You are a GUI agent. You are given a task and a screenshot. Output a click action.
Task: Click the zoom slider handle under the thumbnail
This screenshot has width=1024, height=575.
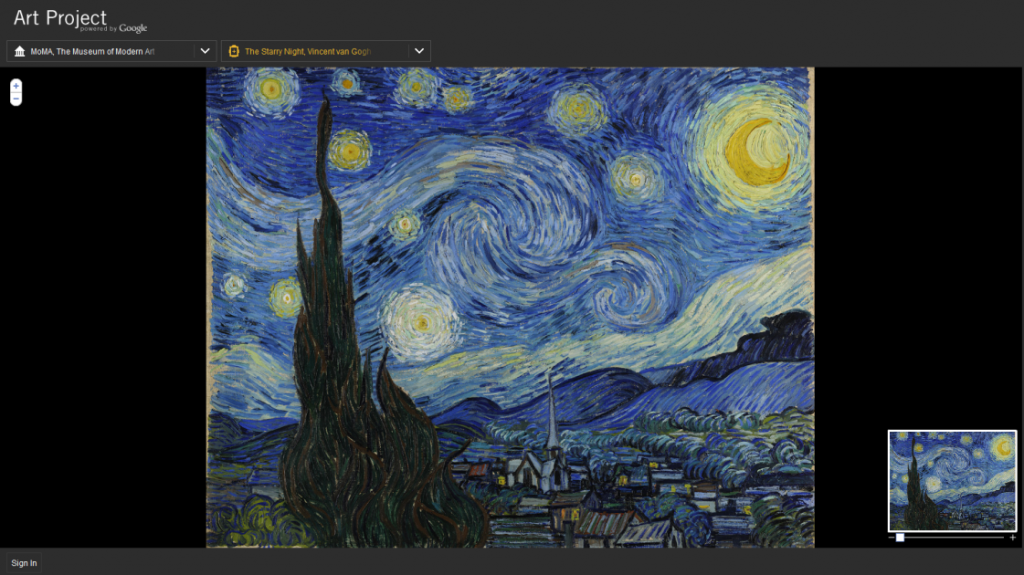click(900, 538)
